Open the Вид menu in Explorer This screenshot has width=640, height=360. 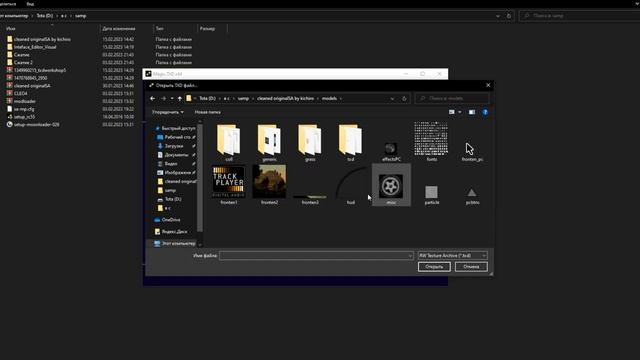coord(30,4)
